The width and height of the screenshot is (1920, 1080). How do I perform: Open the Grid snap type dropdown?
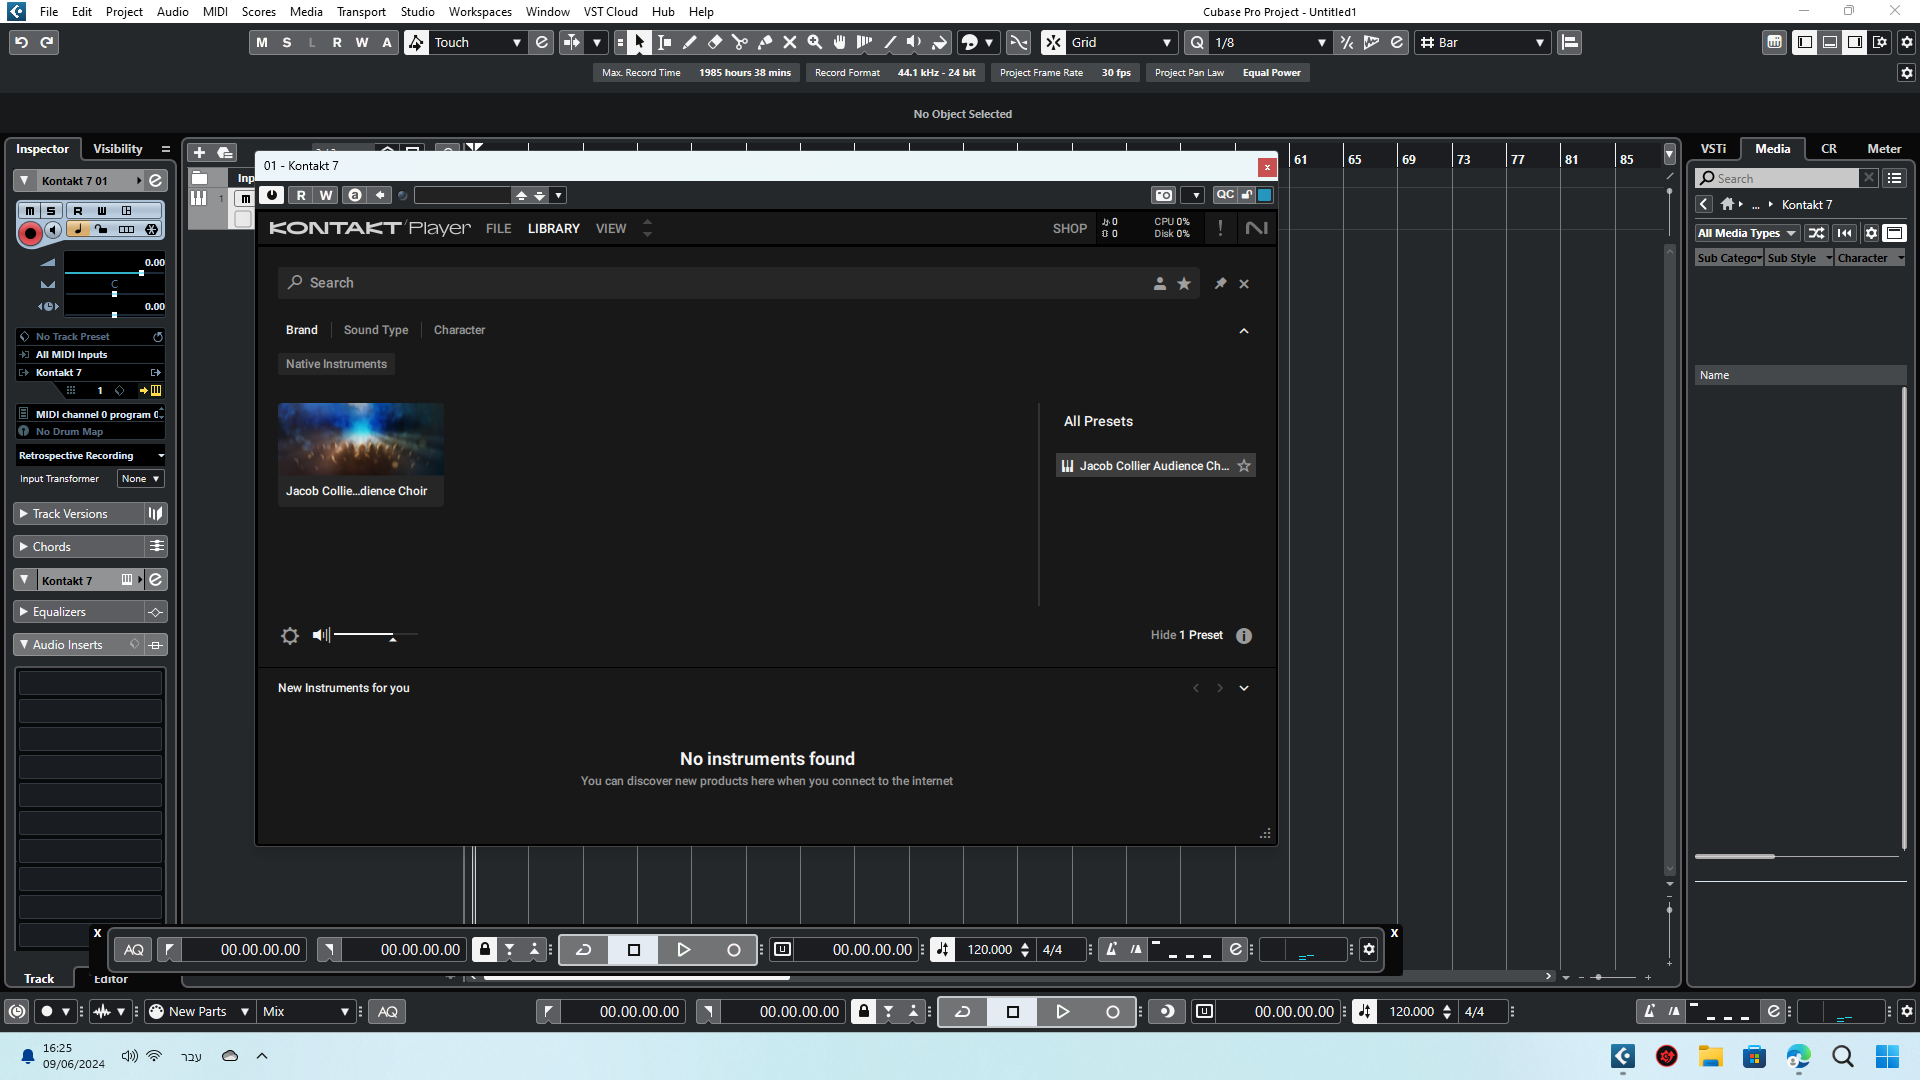[1121, 42]
